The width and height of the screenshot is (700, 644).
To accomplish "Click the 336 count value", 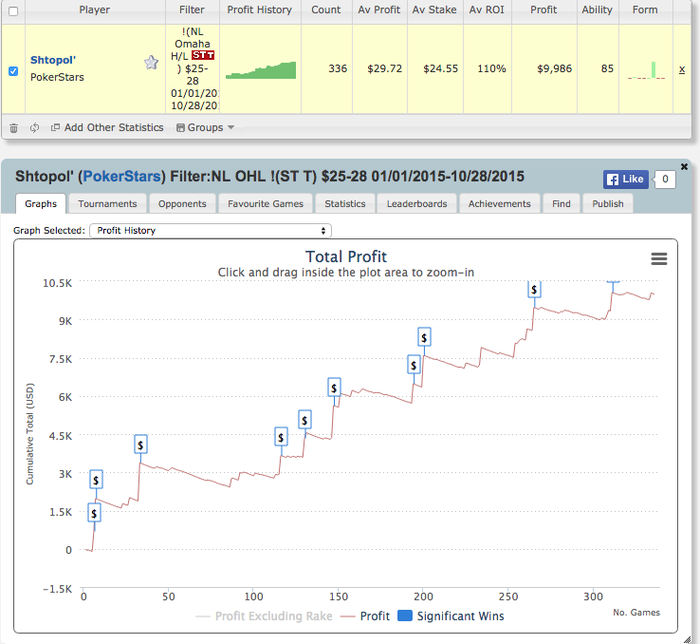I will pyautogui.click(x=338, y=68).
